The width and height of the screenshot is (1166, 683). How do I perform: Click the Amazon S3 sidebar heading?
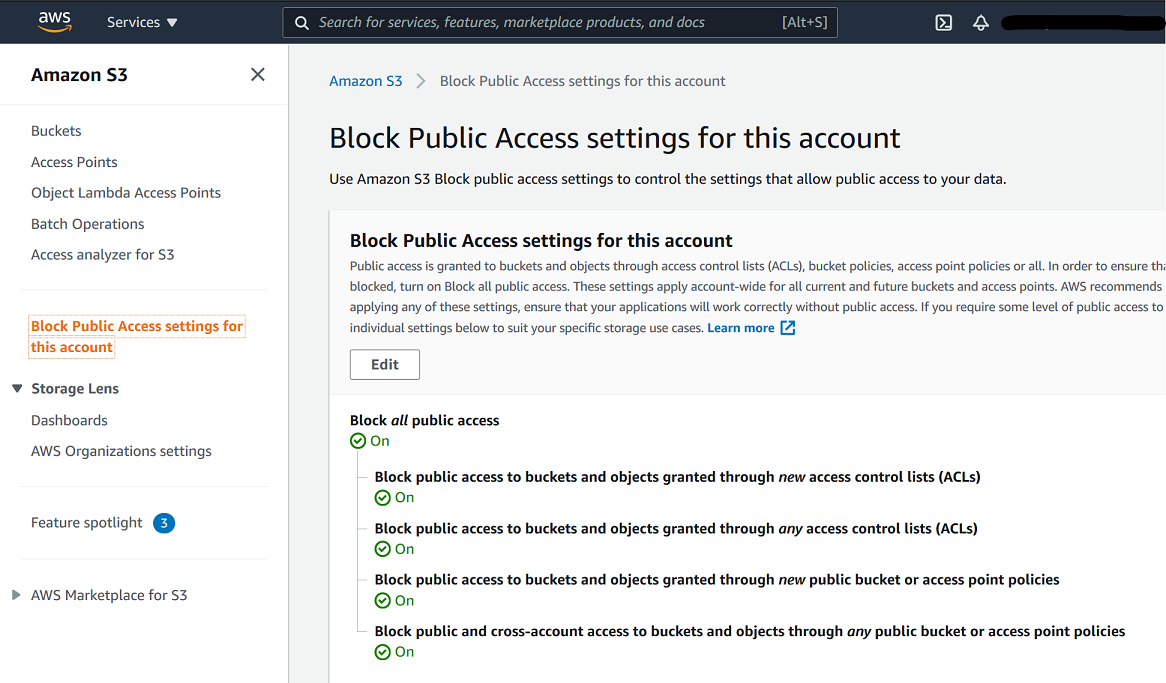79,74
